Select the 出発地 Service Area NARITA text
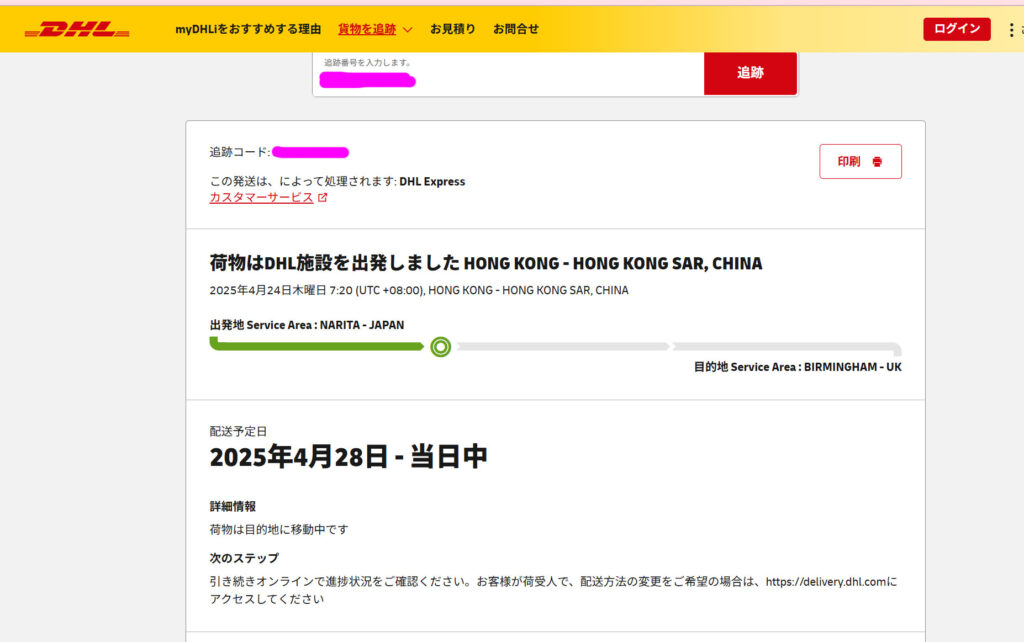Viewport: 1024px width, 642px height. (307, 325)
